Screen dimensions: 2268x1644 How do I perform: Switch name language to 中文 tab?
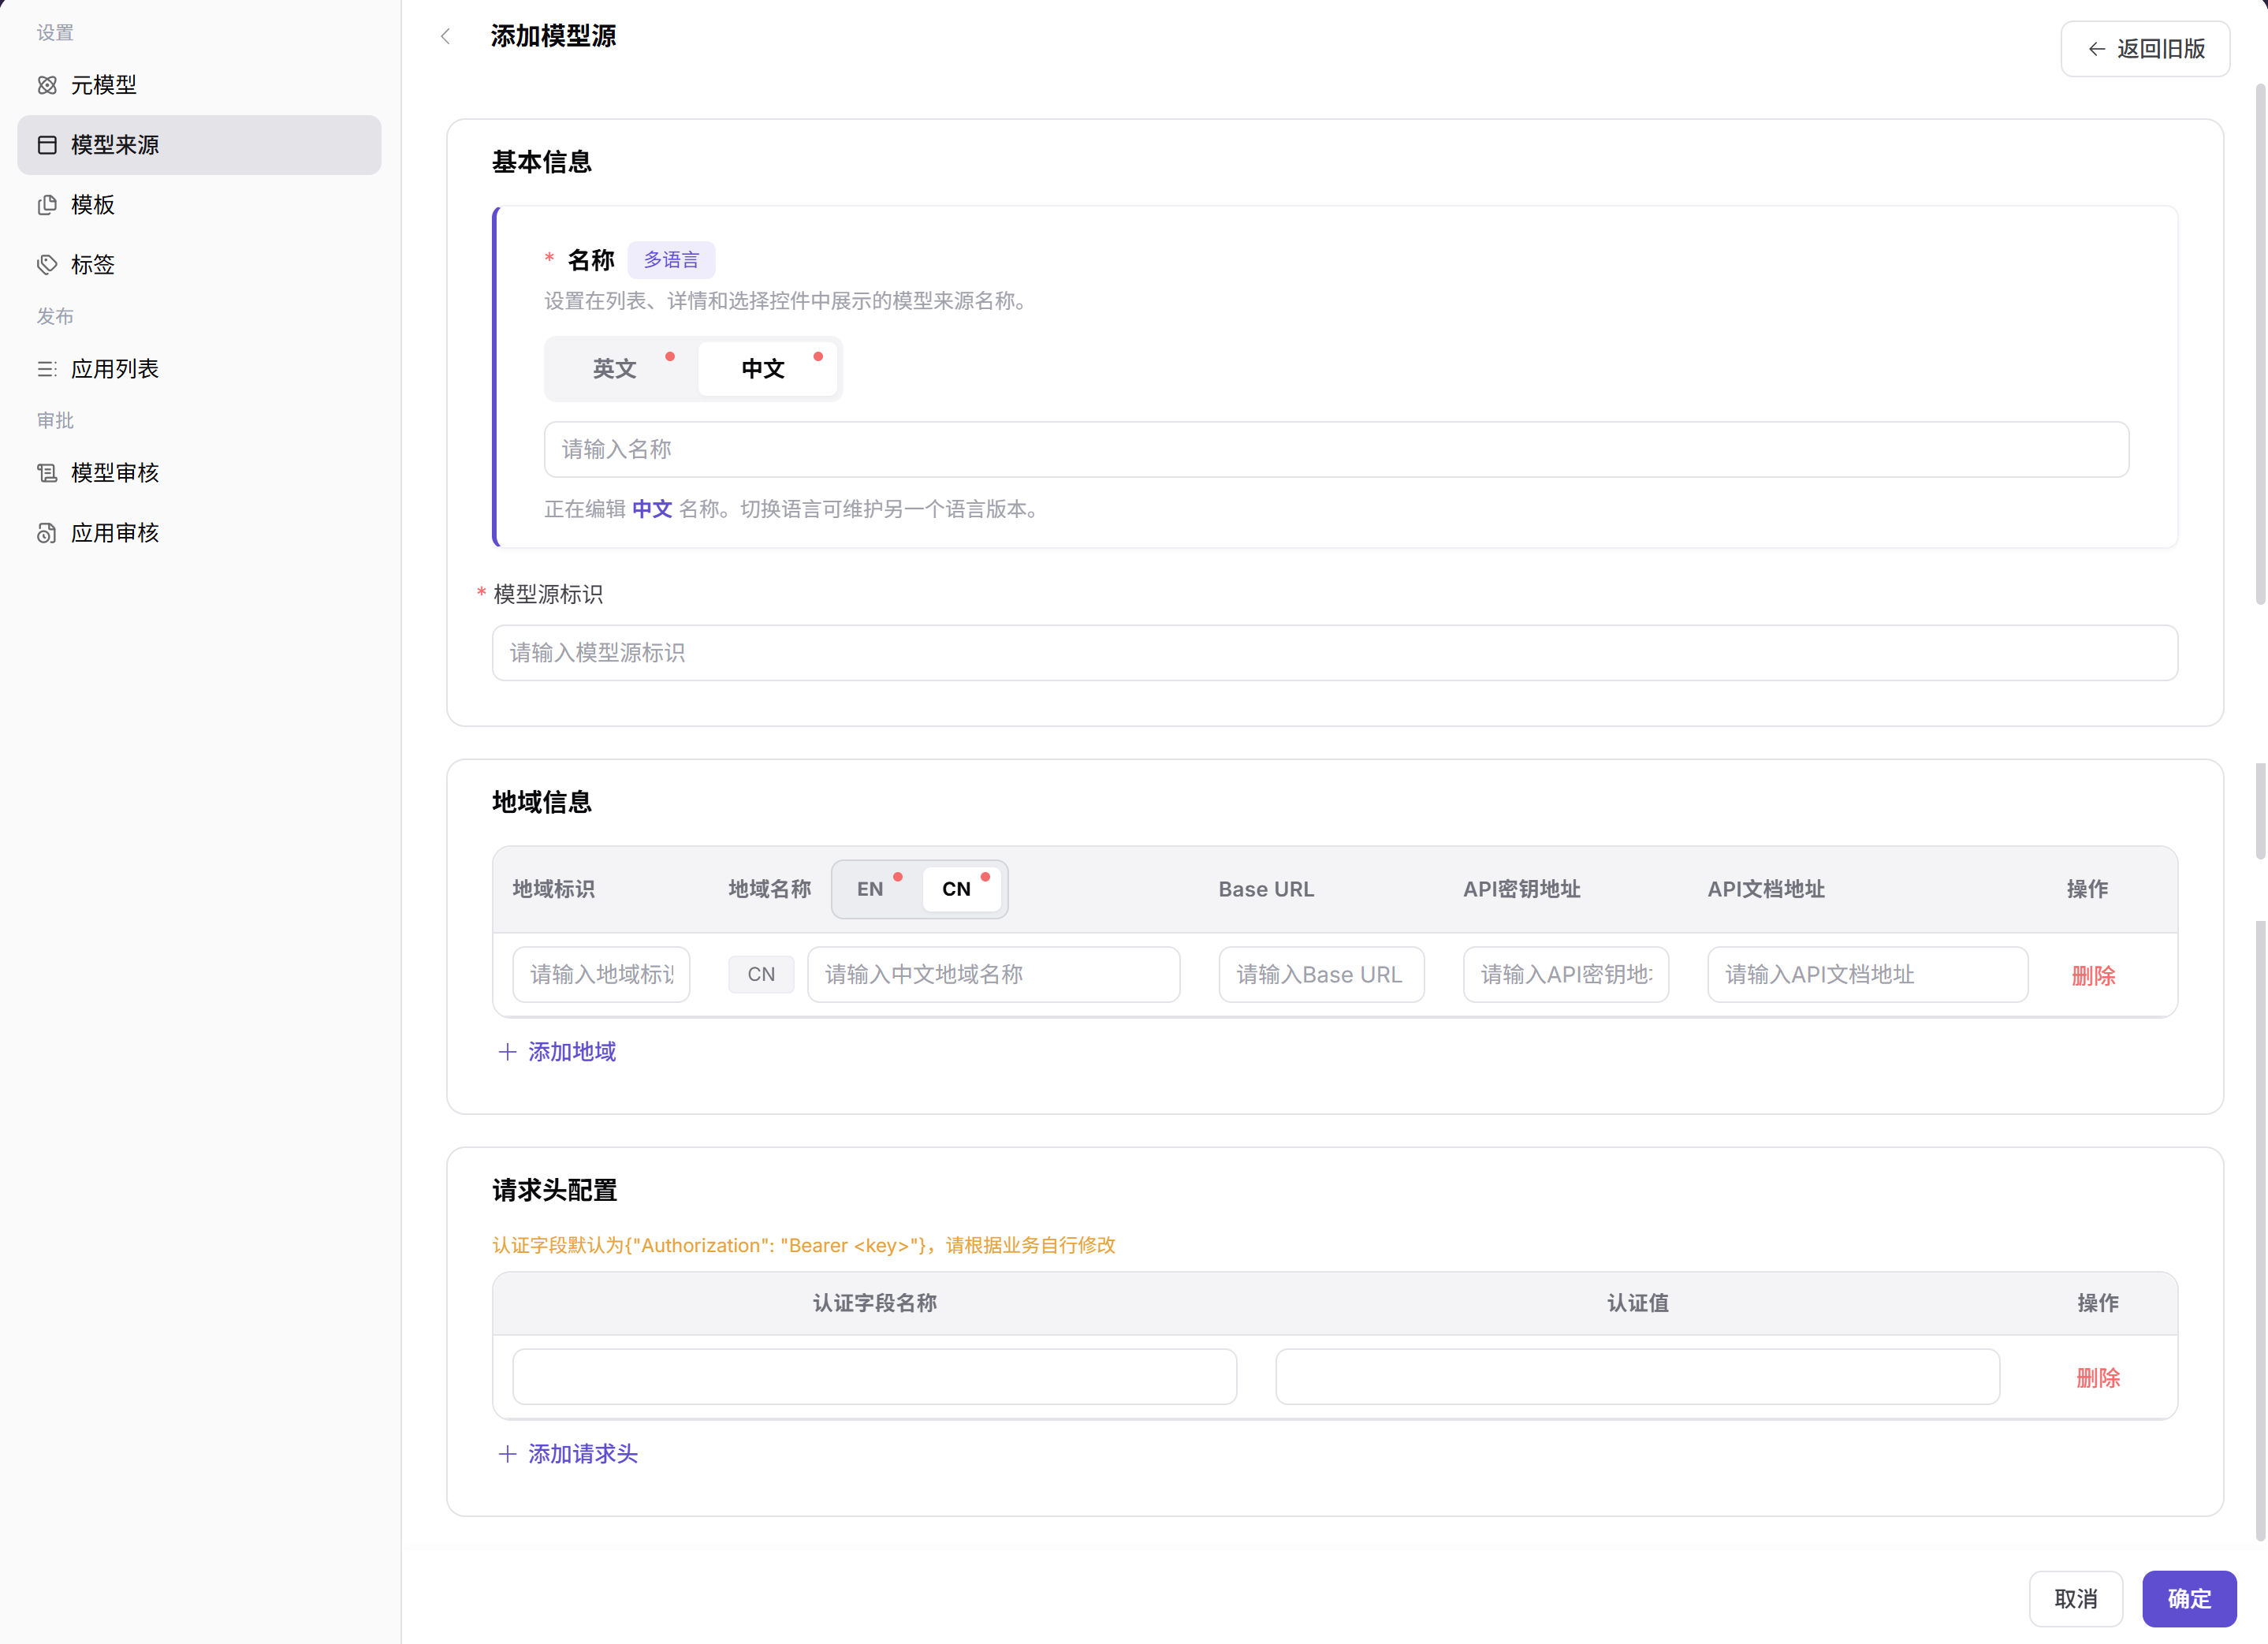766,369
